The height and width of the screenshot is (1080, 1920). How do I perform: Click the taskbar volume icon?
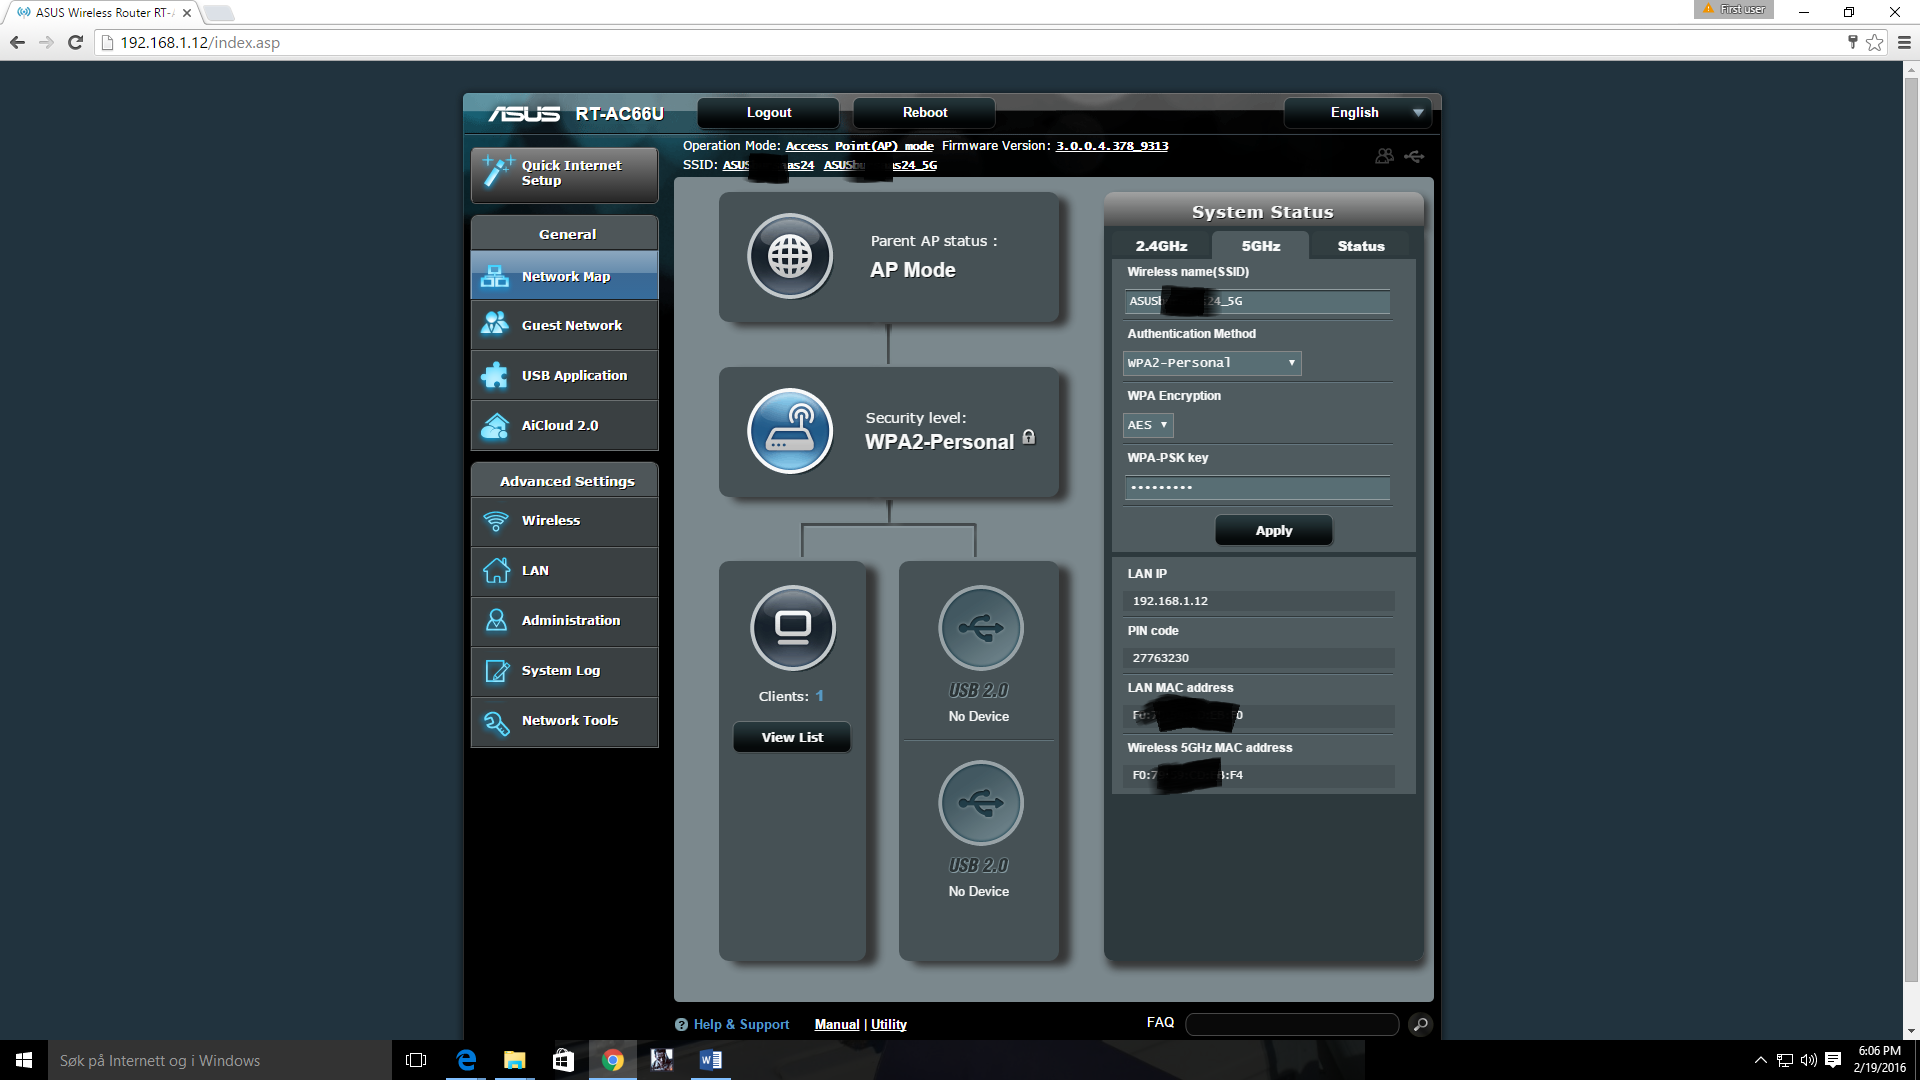pos(1808,1060)
